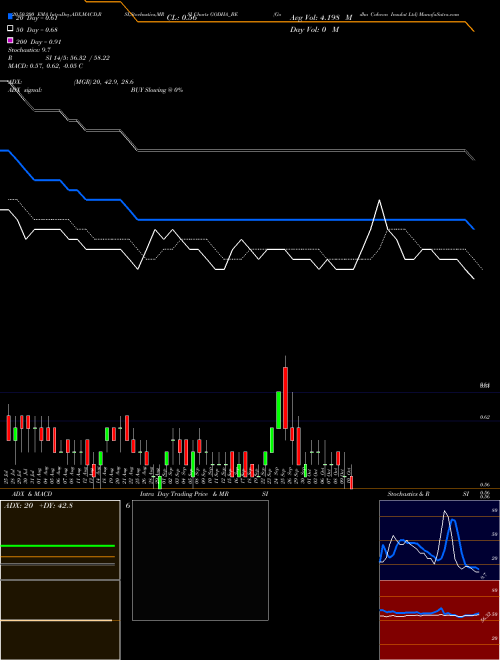Click the 0.62 price axis label
Viewport: 500px width, 660px height.
point(485,417)
